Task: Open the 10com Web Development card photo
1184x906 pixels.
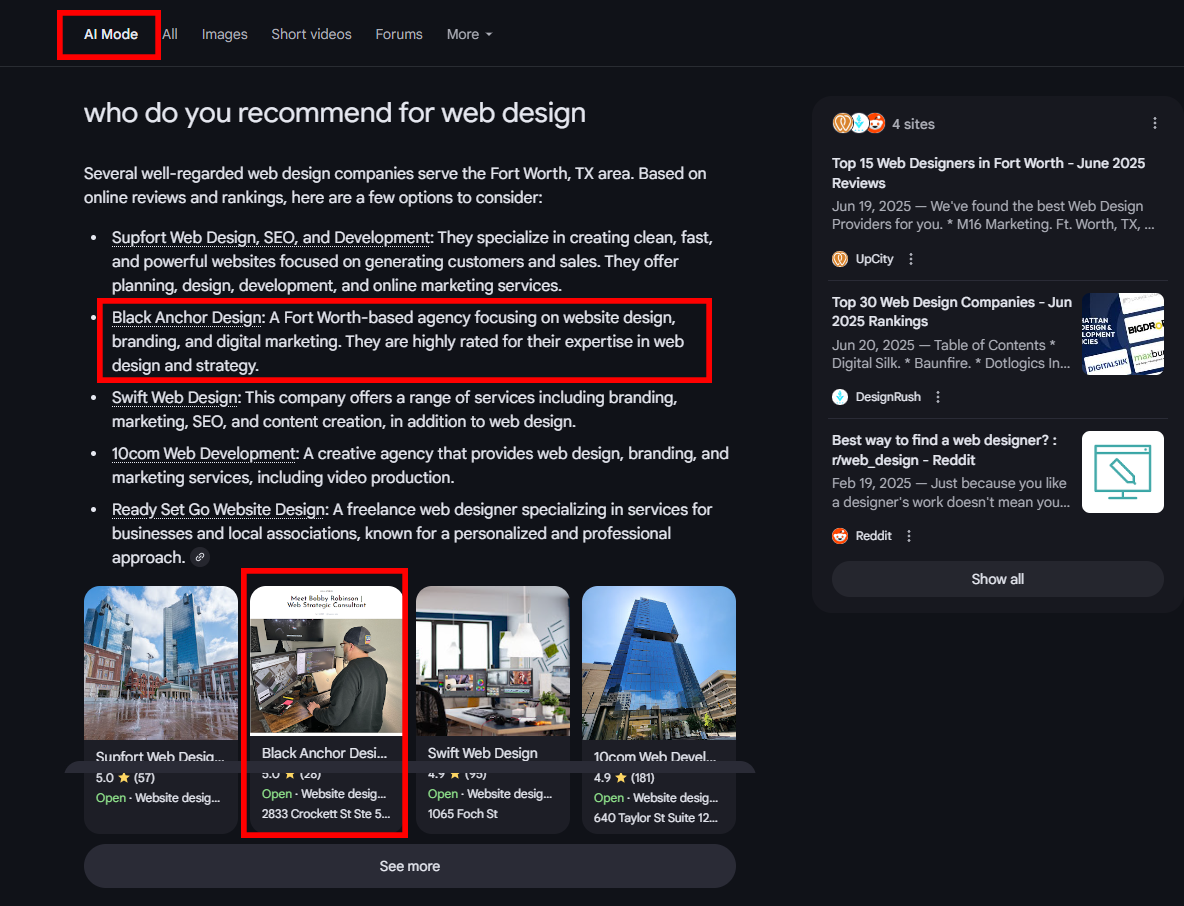Action: pyautogui.click(x=658, y=663)
